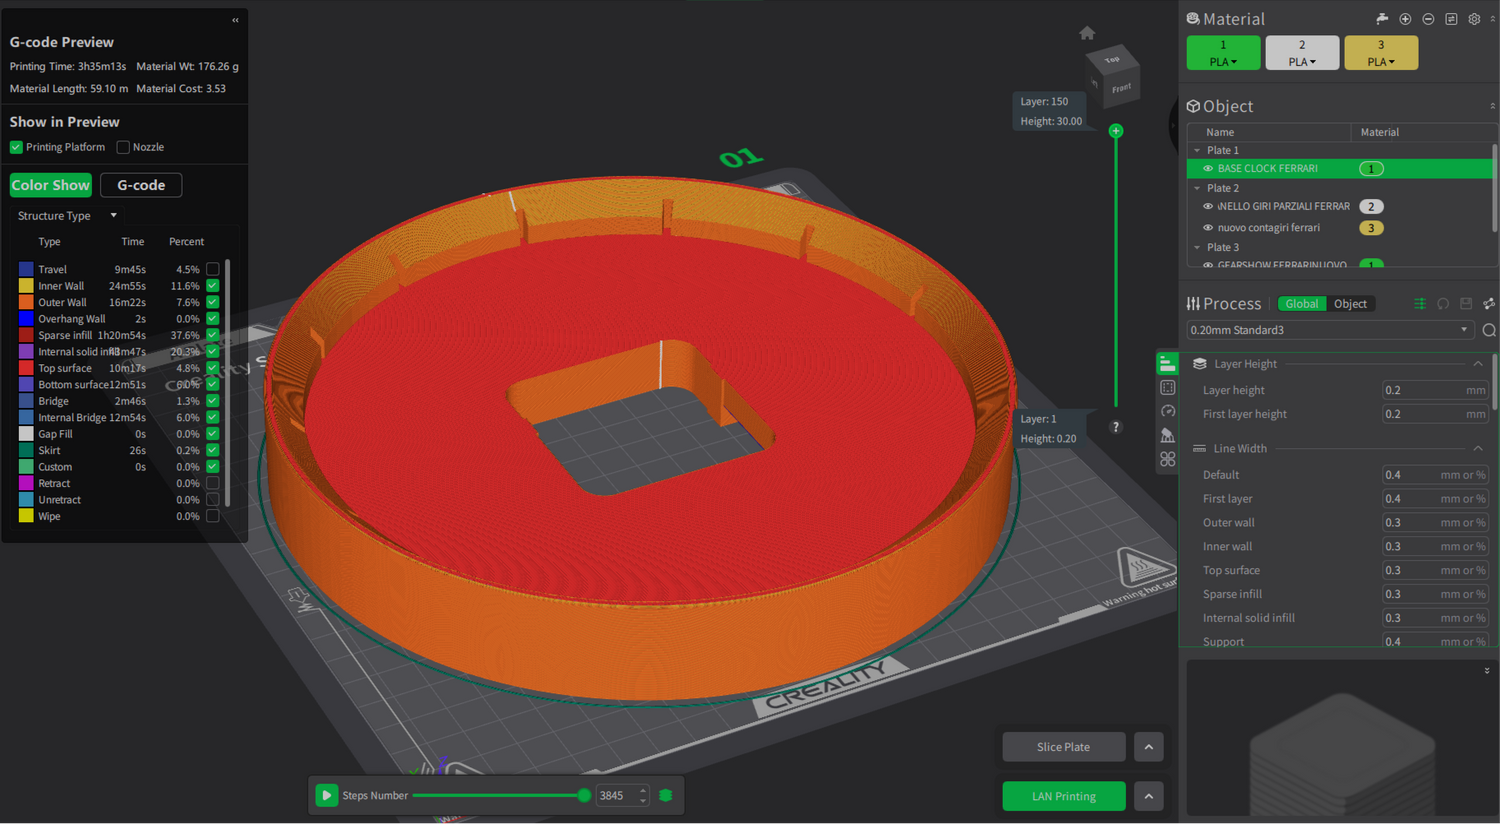This screenshot has width=1500, height=824.
Task: Click the LAN Printing button
Action: [1063, 796]
